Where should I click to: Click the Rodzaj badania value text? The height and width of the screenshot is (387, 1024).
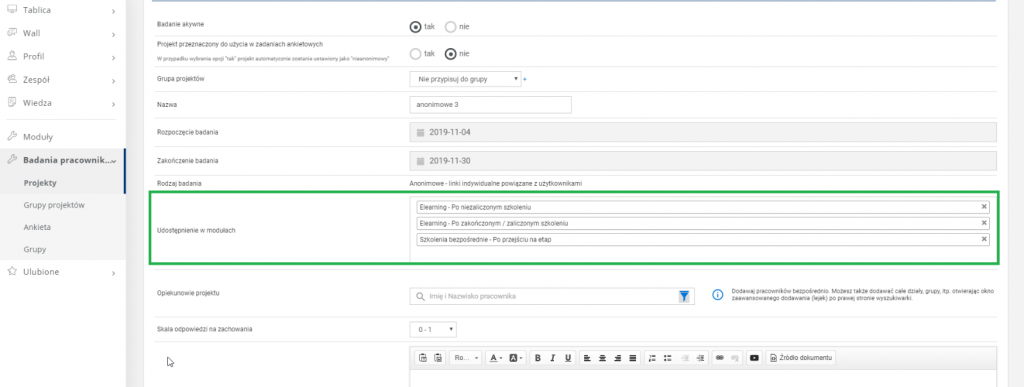pyautogui.click(x=495, y=183)
